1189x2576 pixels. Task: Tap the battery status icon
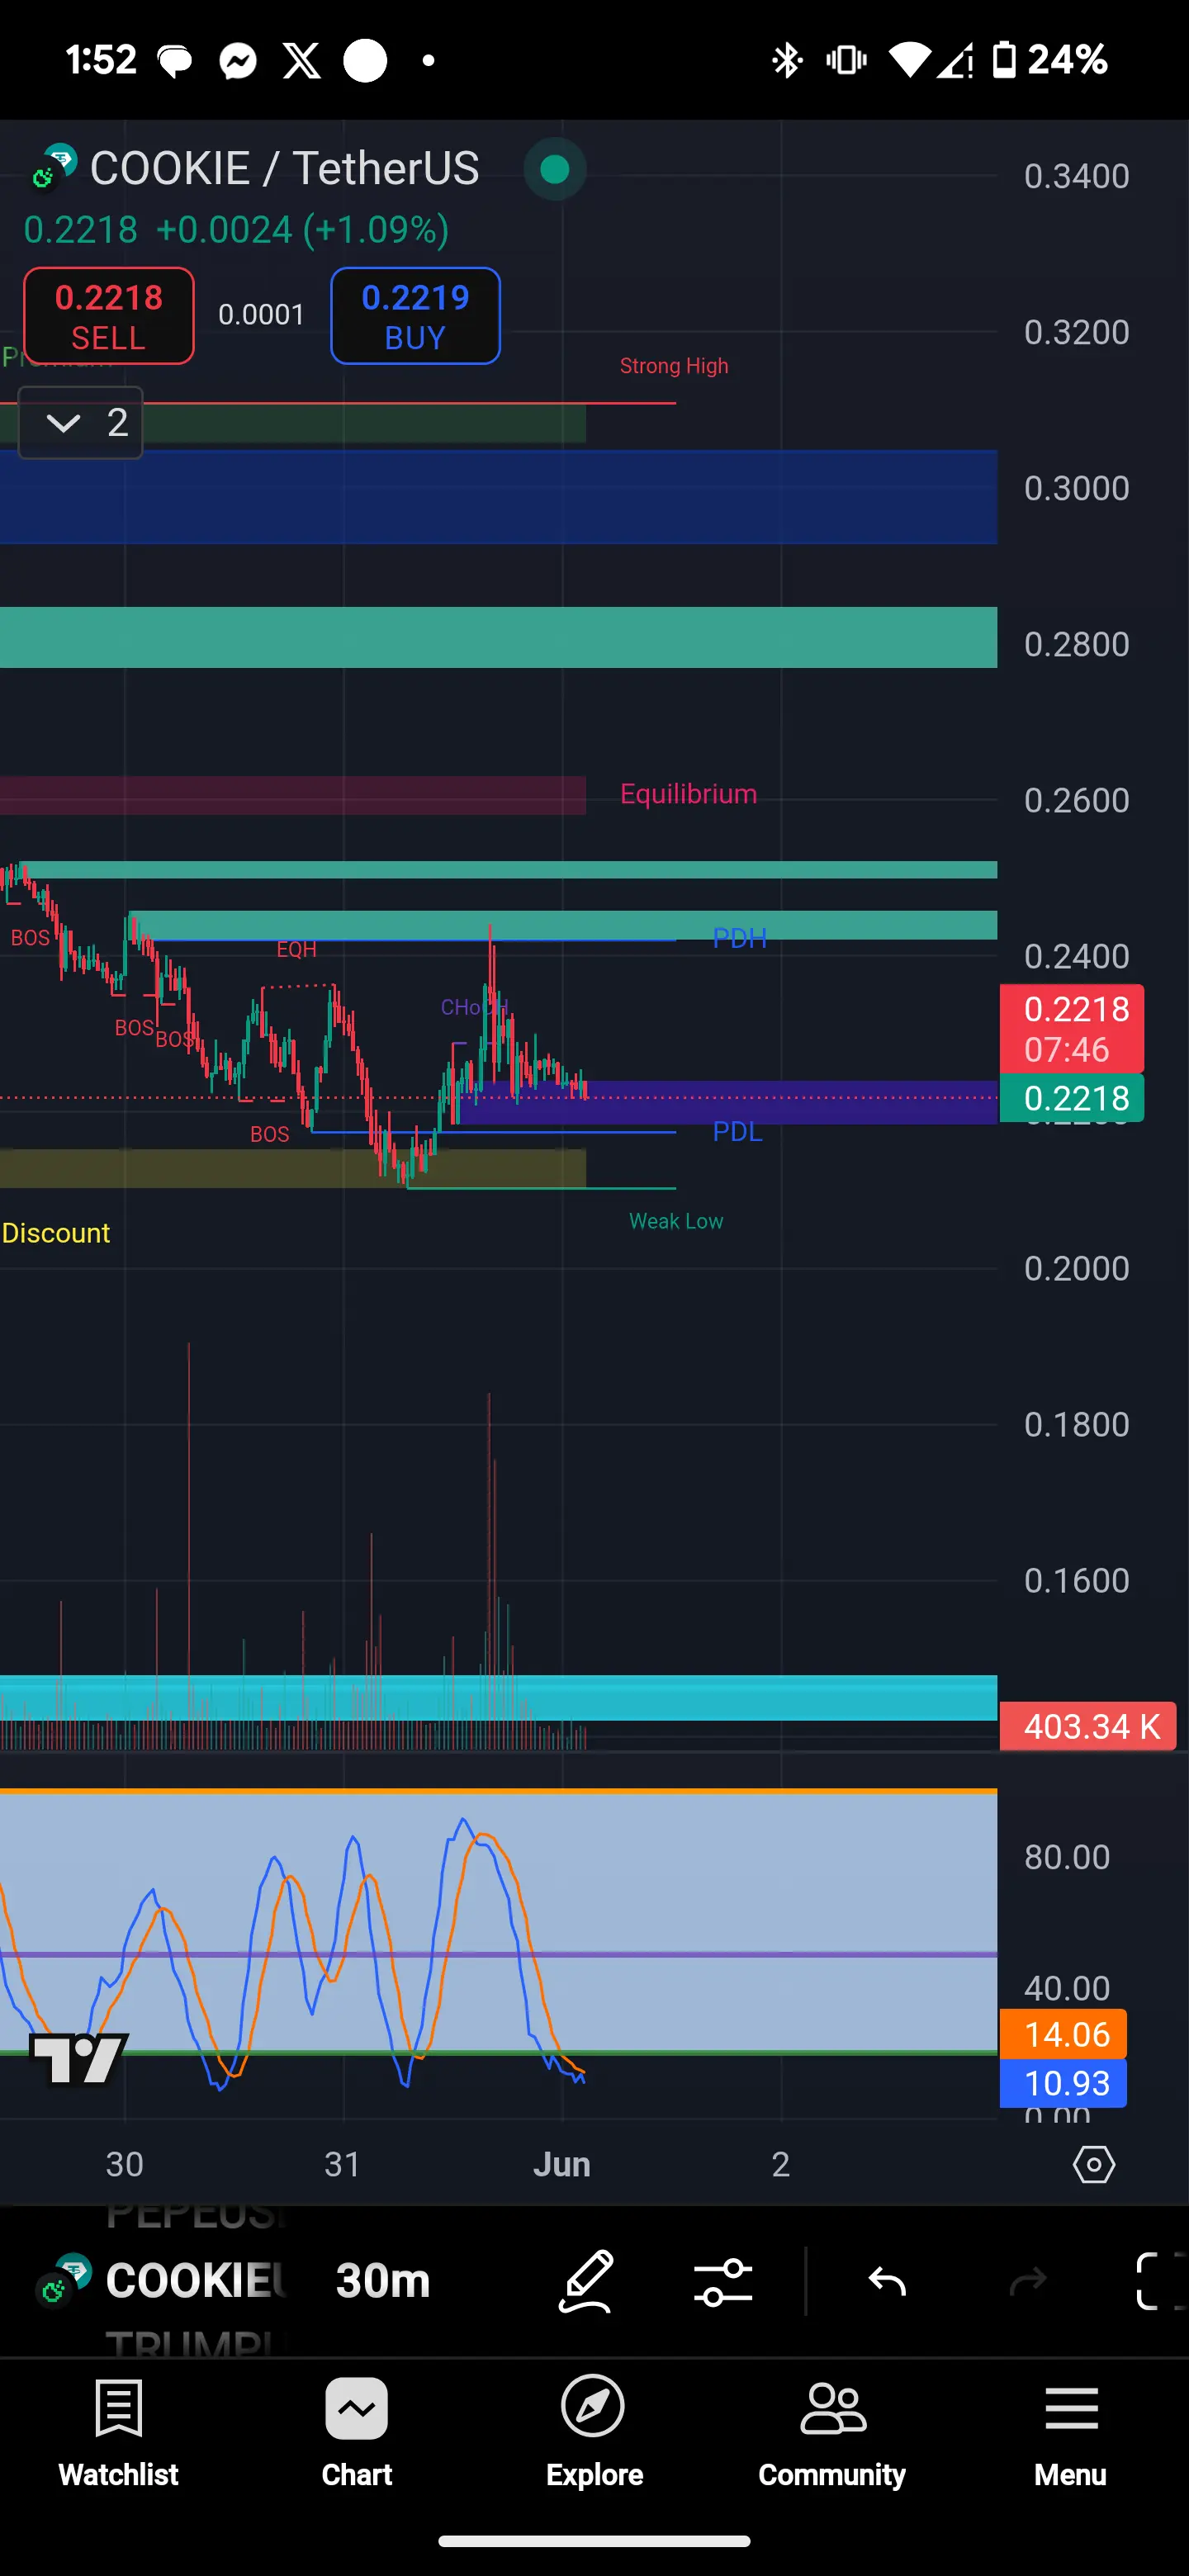tap(1004, 60)
